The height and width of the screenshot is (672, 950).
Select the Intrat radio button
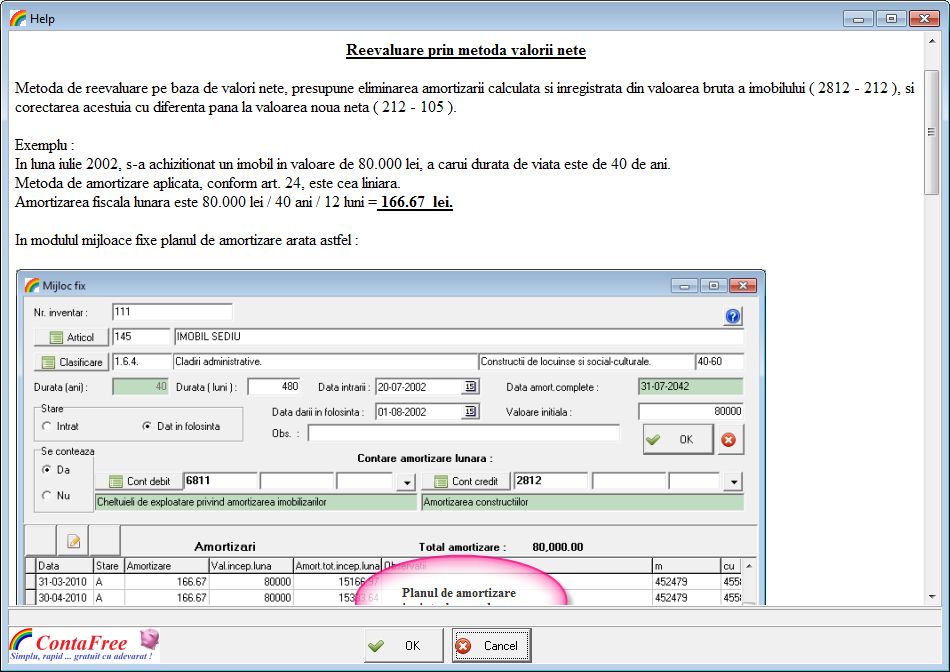(x=47, y=426)
